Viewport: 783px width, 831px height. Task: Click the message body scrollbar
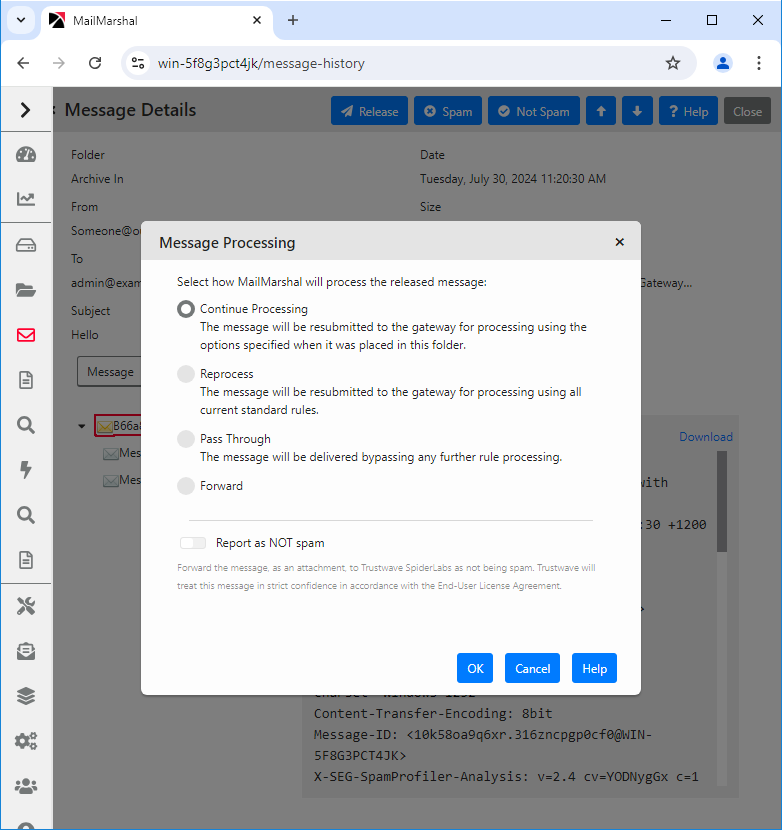tap(722, 501)
